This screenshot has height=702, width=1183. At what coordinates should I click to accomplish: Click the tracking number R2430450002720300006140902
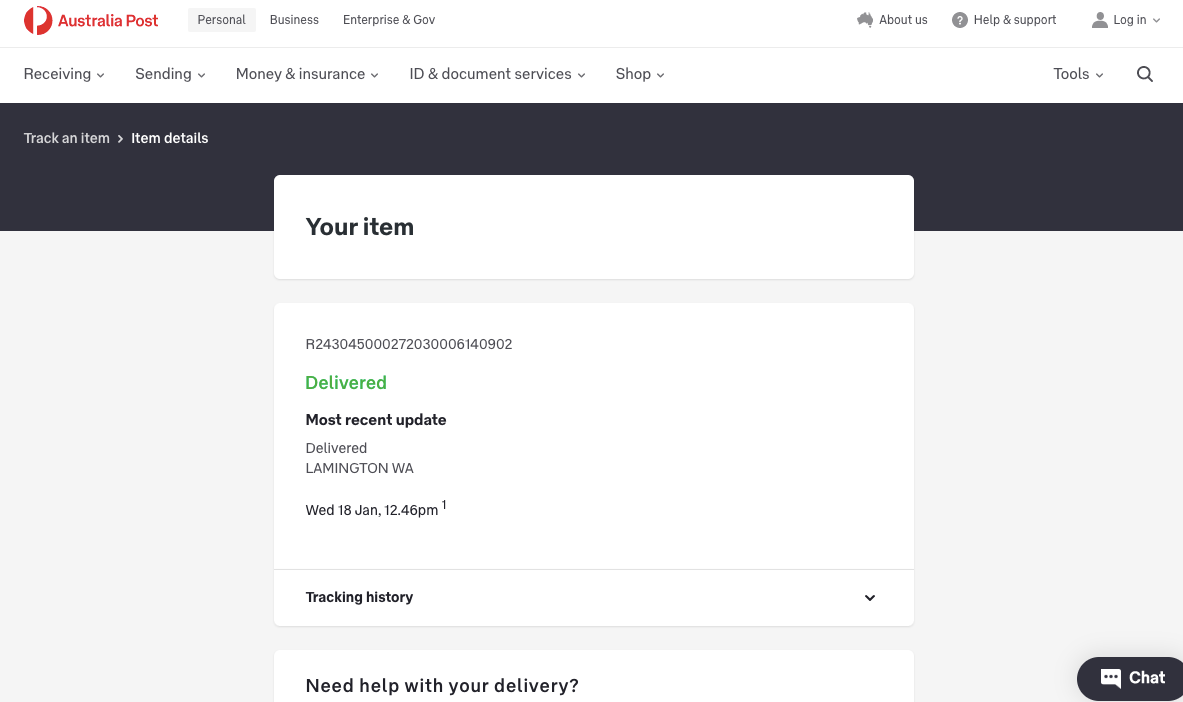tap(409, 344)
